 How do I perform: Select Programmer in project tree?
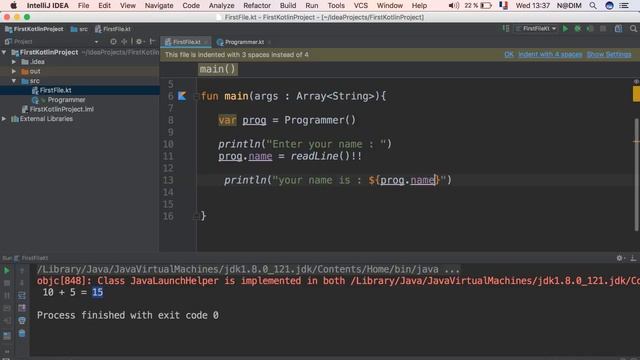pyautogui.click(x=66, y=100)
